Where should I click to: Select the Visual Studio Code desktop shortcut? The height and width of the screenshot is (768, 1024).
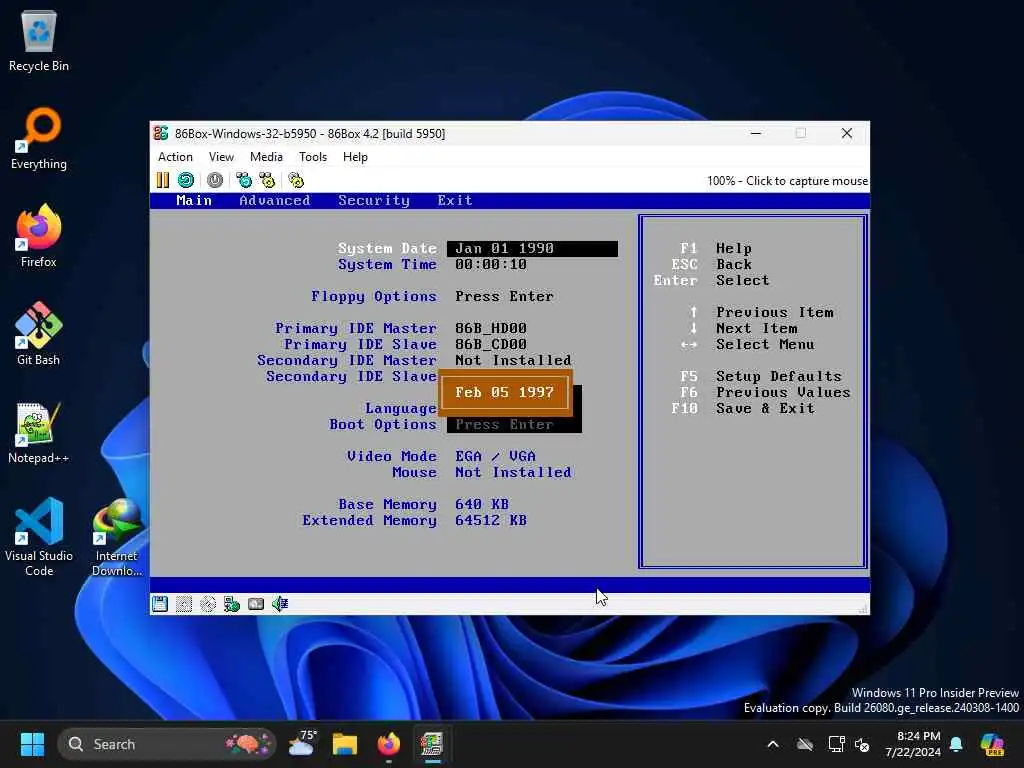[39, 537]
